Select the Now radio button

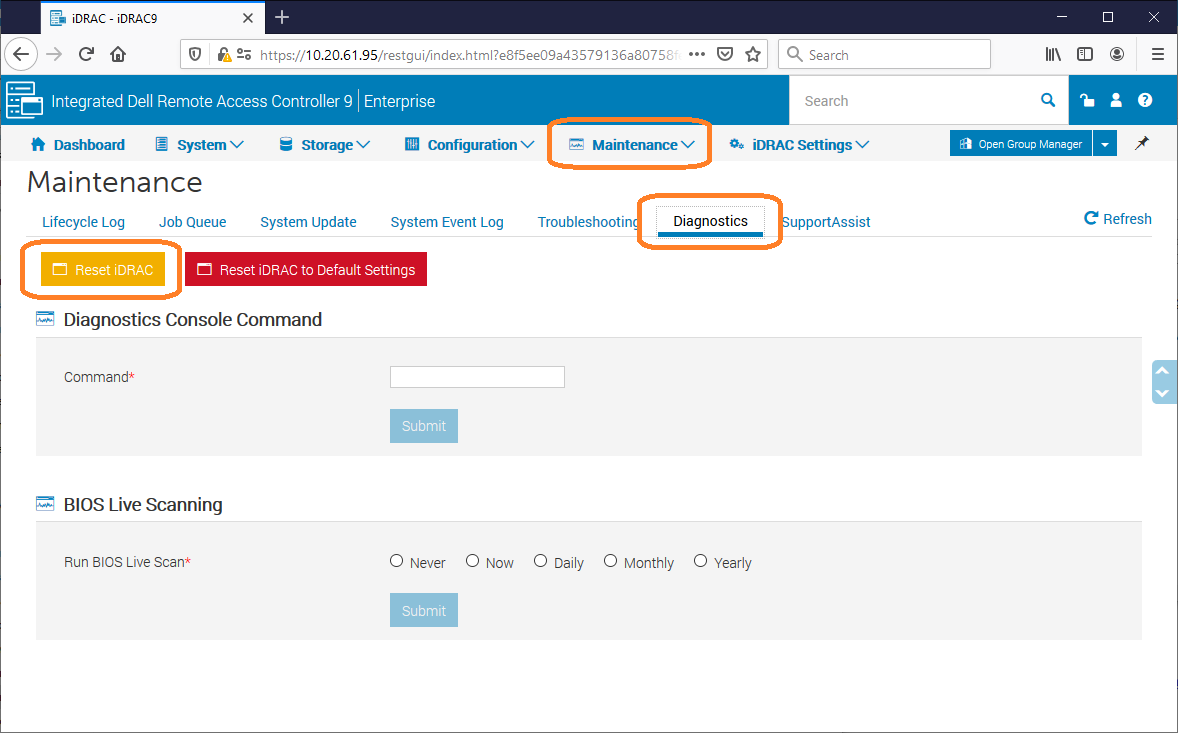[473, 561]
